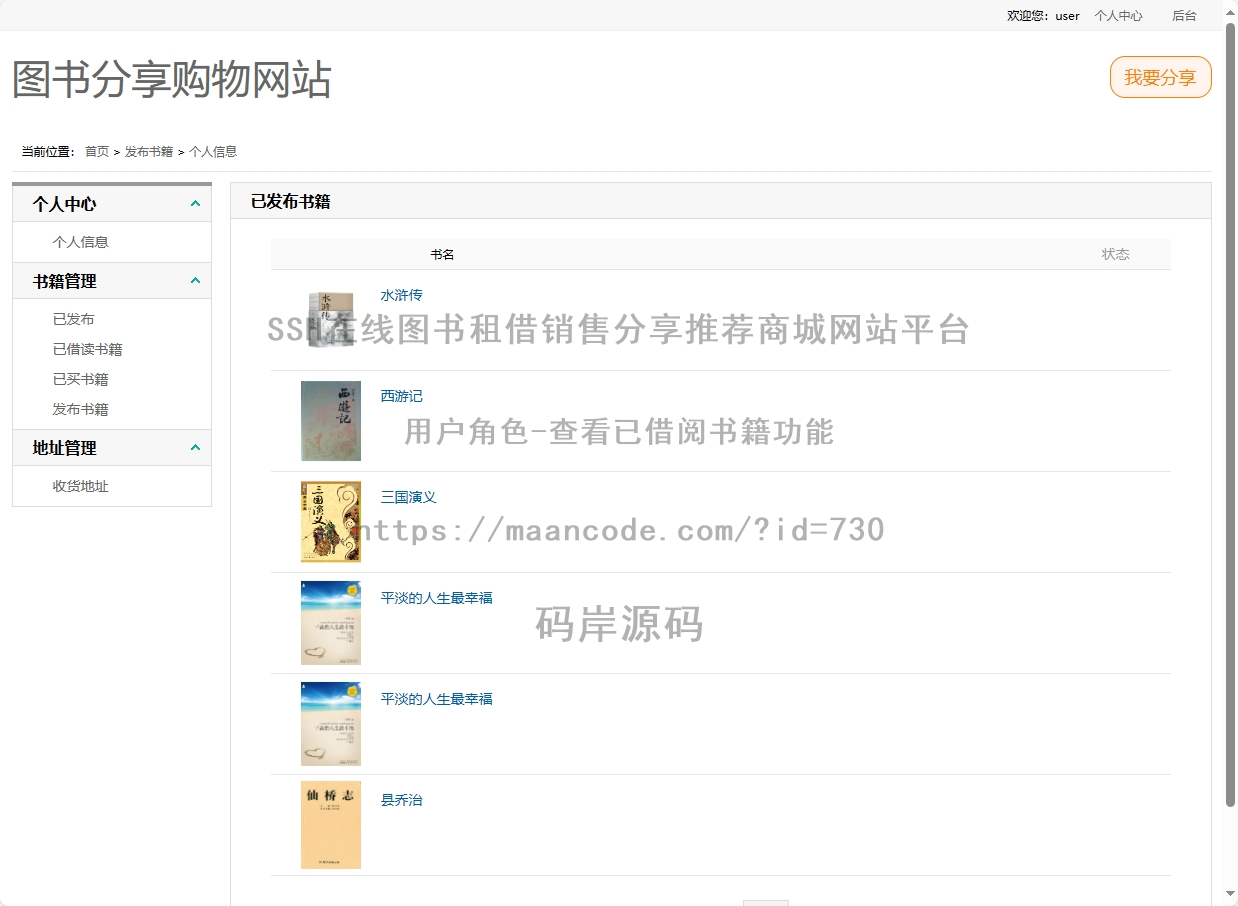Click the 三国演义 cover thumbnail
1238x906 pixels.
tap(331, 522)
